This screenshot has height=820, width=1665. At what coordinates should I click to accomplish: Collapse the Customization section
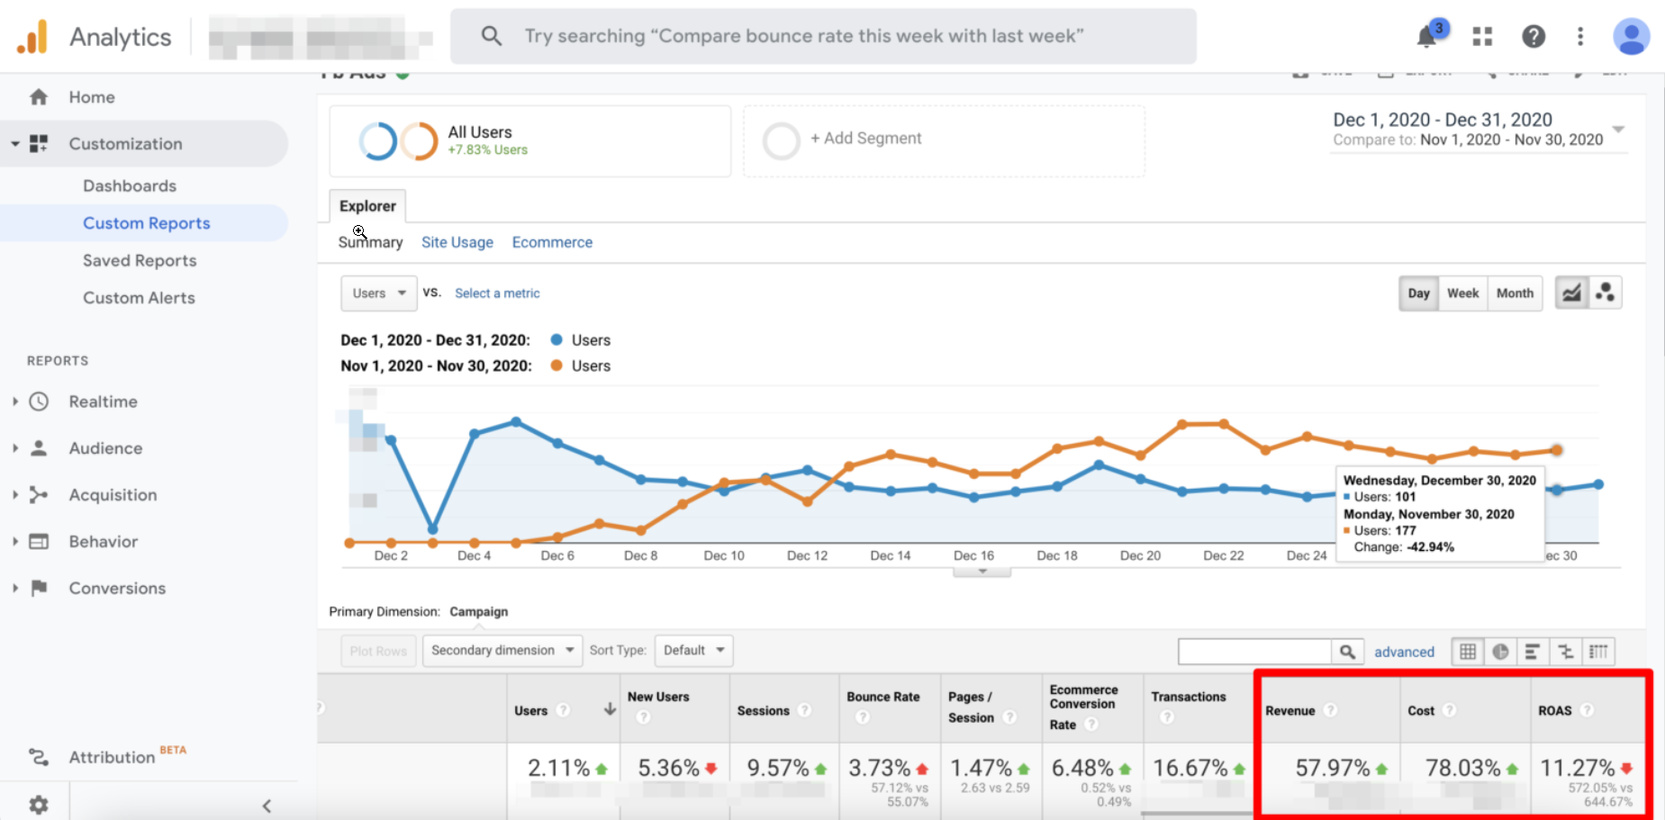coord(15,144)
